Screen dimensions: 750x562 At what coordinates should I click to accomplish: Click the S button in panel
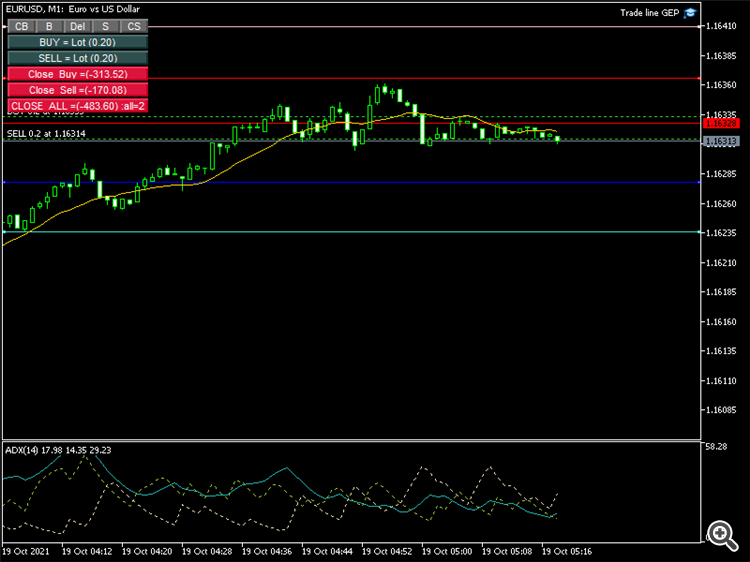pos(106,26)
